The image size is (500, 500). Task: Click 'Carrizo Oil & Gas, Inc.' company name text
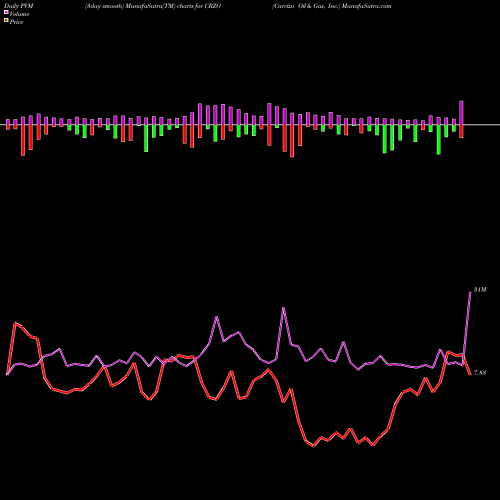(306, 6)
